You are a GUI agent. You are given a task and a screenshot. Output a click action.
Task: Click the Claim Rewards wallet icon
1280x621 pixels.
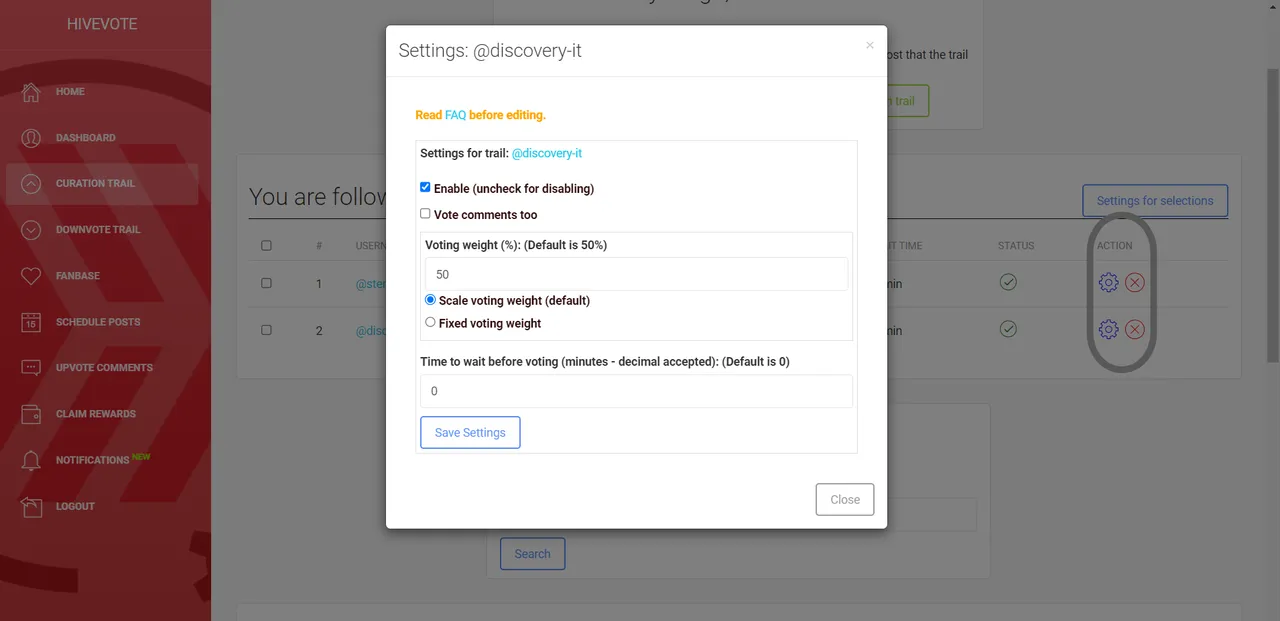31,414
